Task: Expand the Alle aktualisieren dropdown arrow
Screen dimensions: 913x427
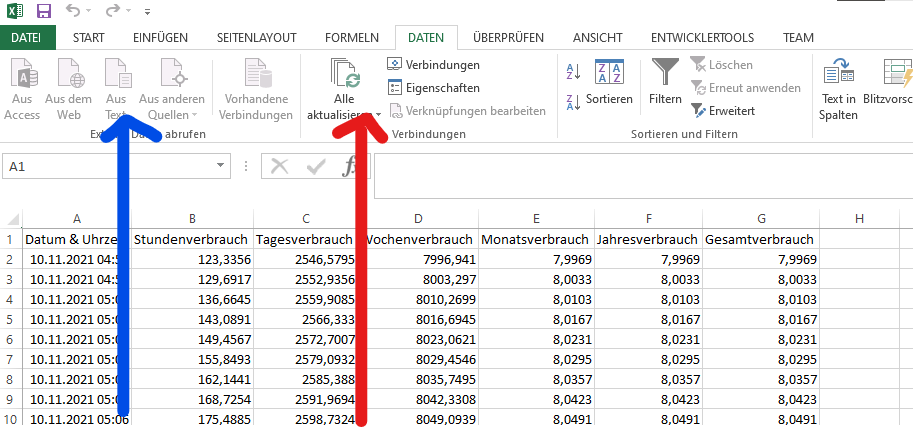Action: [x=378, y=115]
